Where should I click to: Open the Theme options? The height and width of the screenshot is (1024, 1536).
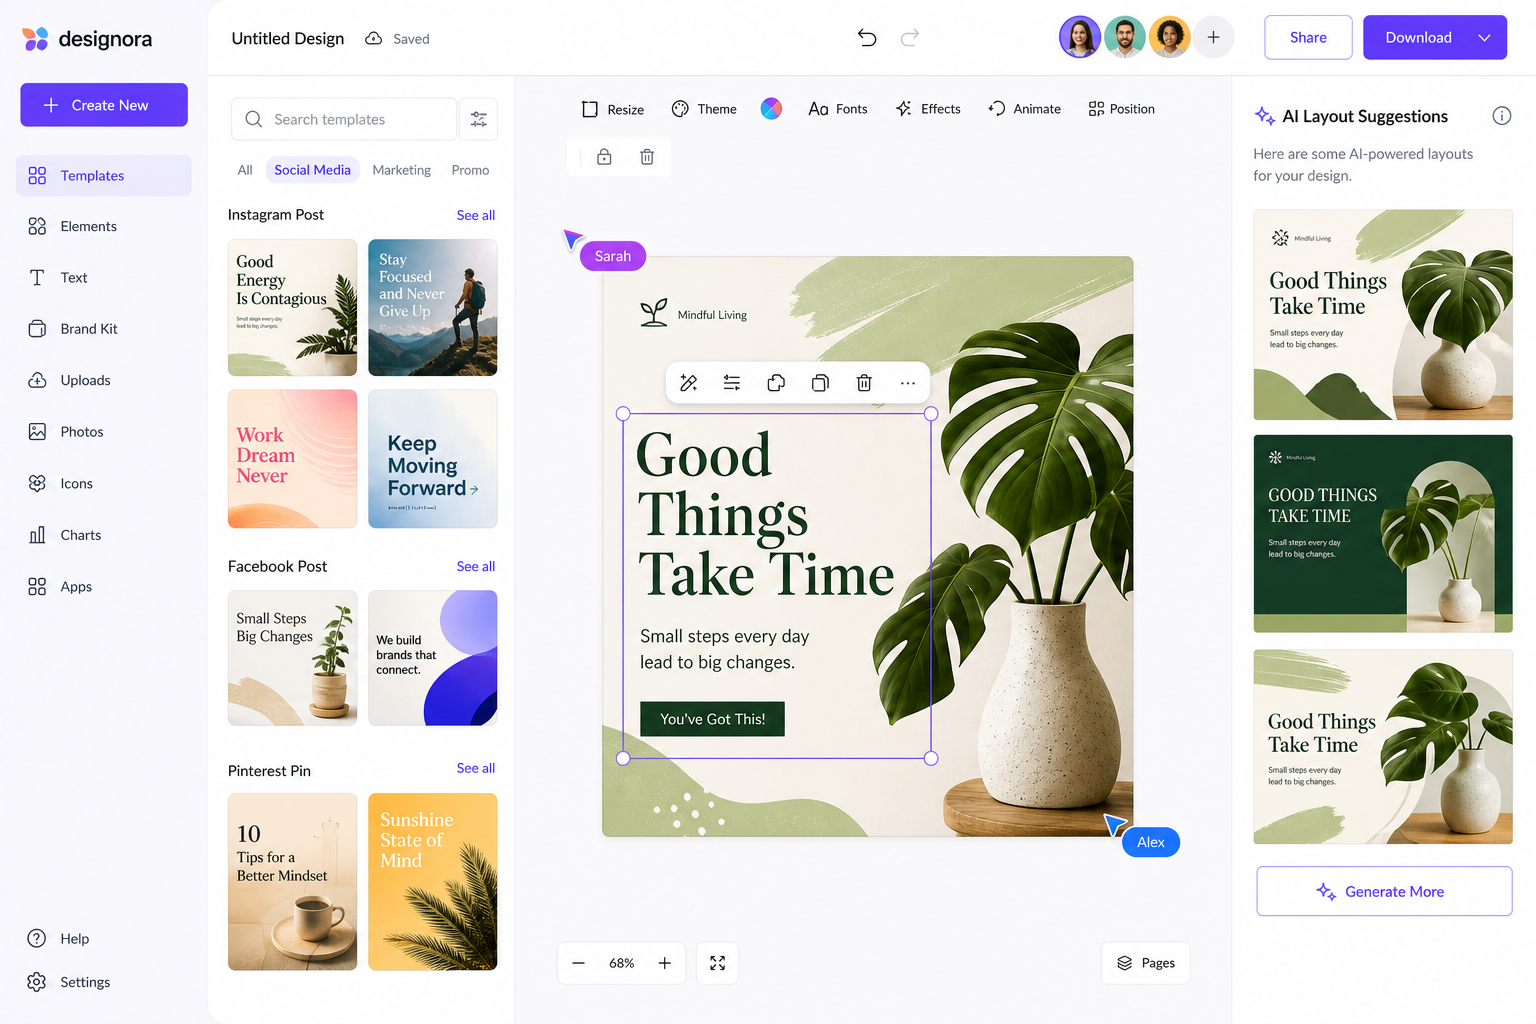click(x=704, y=109)
